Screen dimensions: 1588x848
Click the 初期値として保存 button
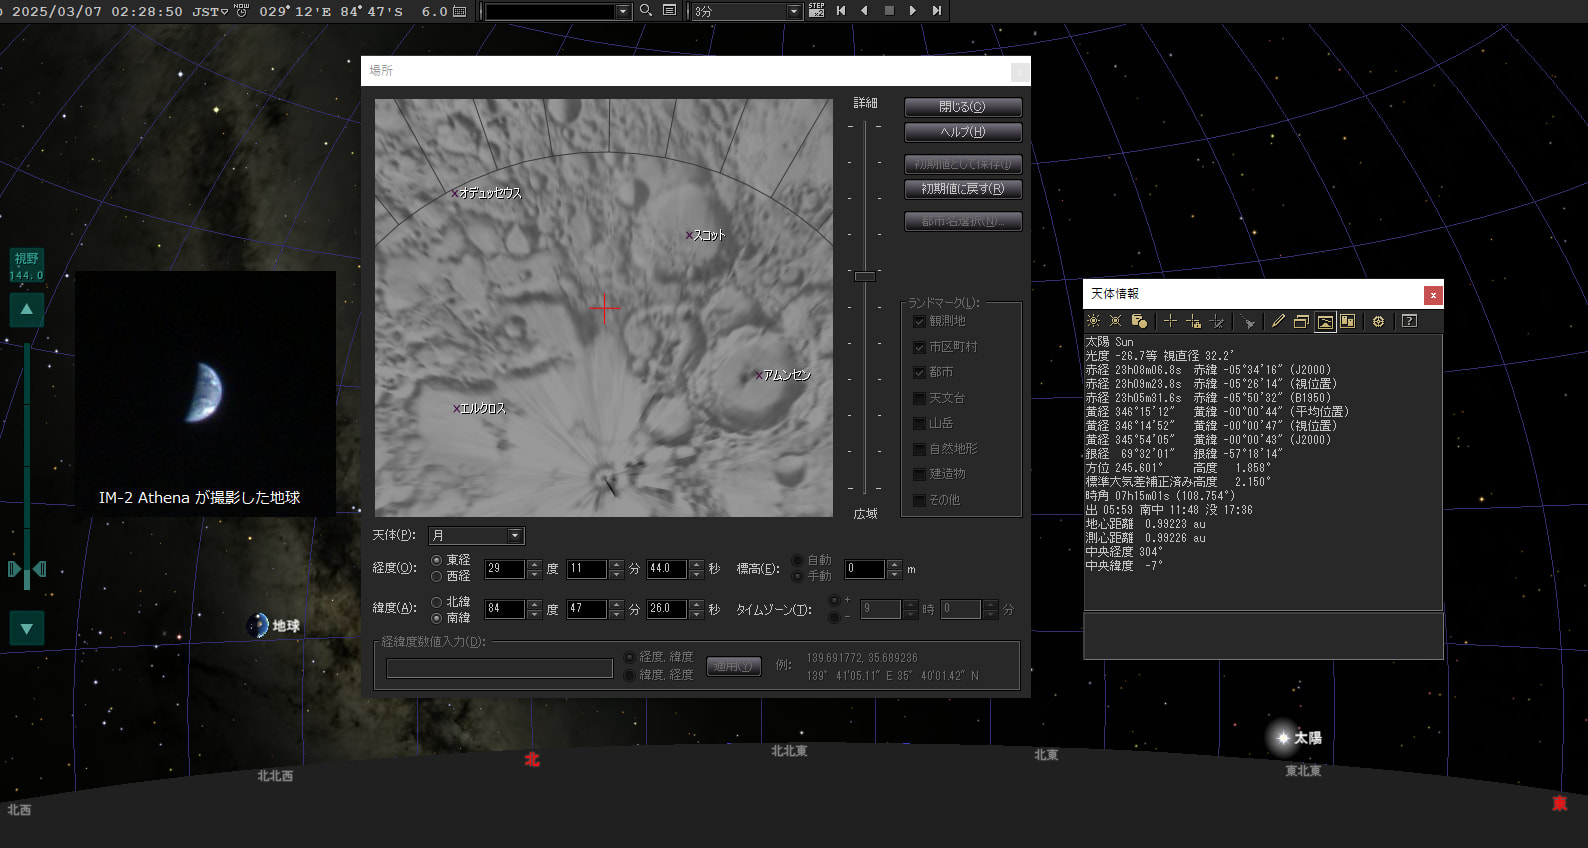(x=963, y=164)
